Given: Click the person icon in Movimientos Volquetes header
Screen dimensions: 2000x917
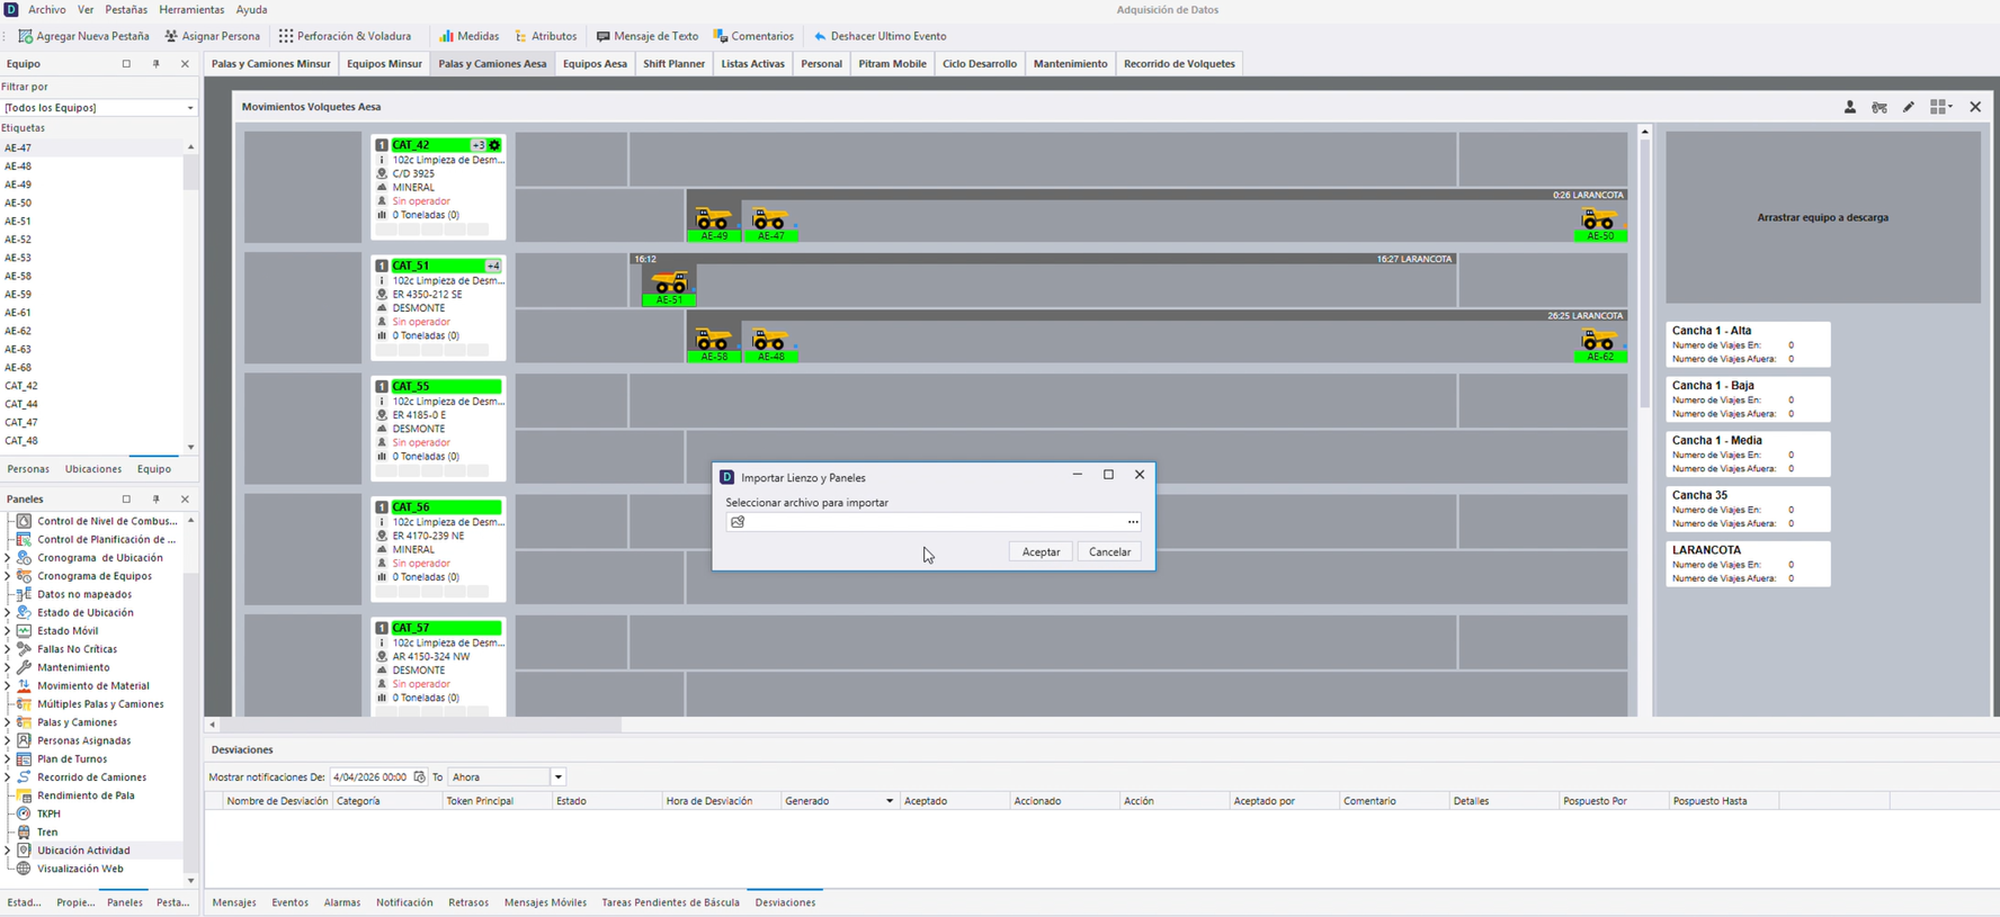Looking at the screenshot, I should [x=1850, y=107].
